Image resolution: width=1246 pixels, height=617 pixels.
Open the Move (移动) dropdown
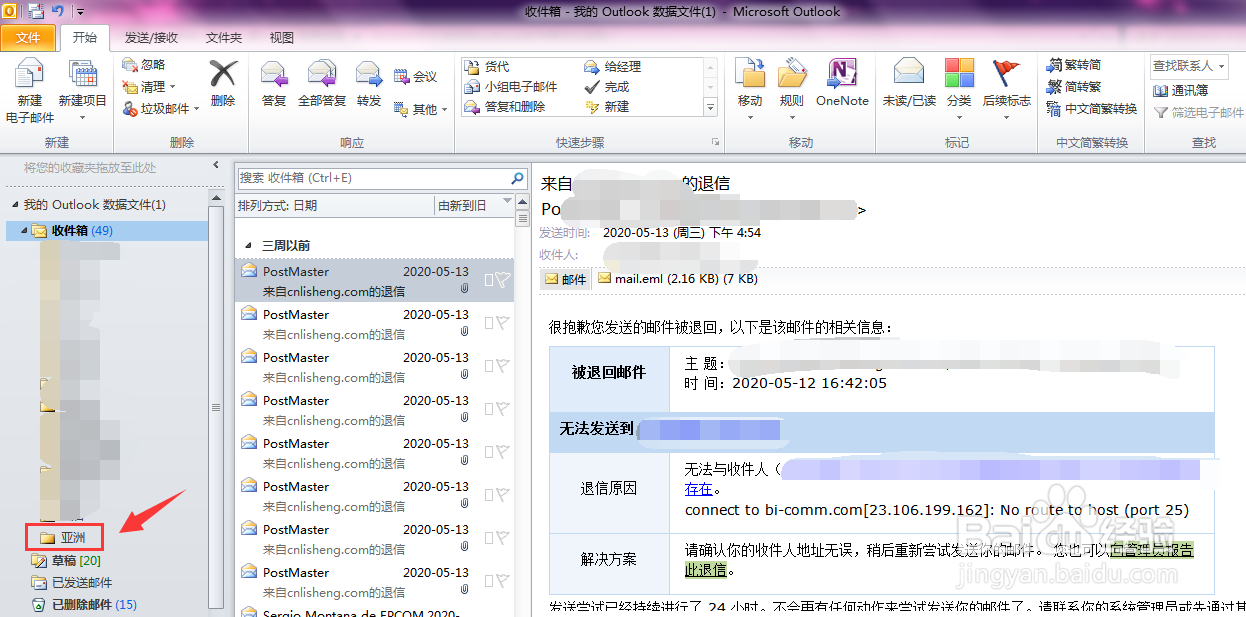pos(750,89)
